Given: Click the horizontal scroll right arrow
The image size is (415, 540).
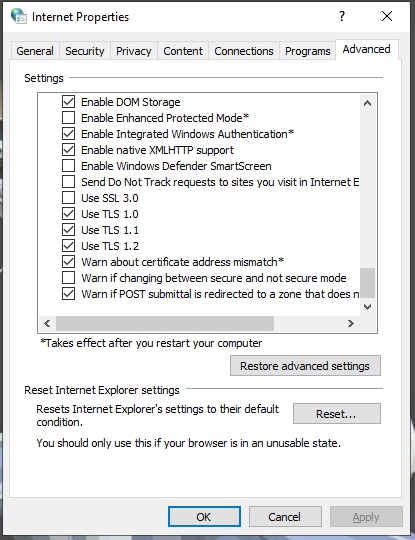Looking at the screenshot, I should tap(351, 324).
